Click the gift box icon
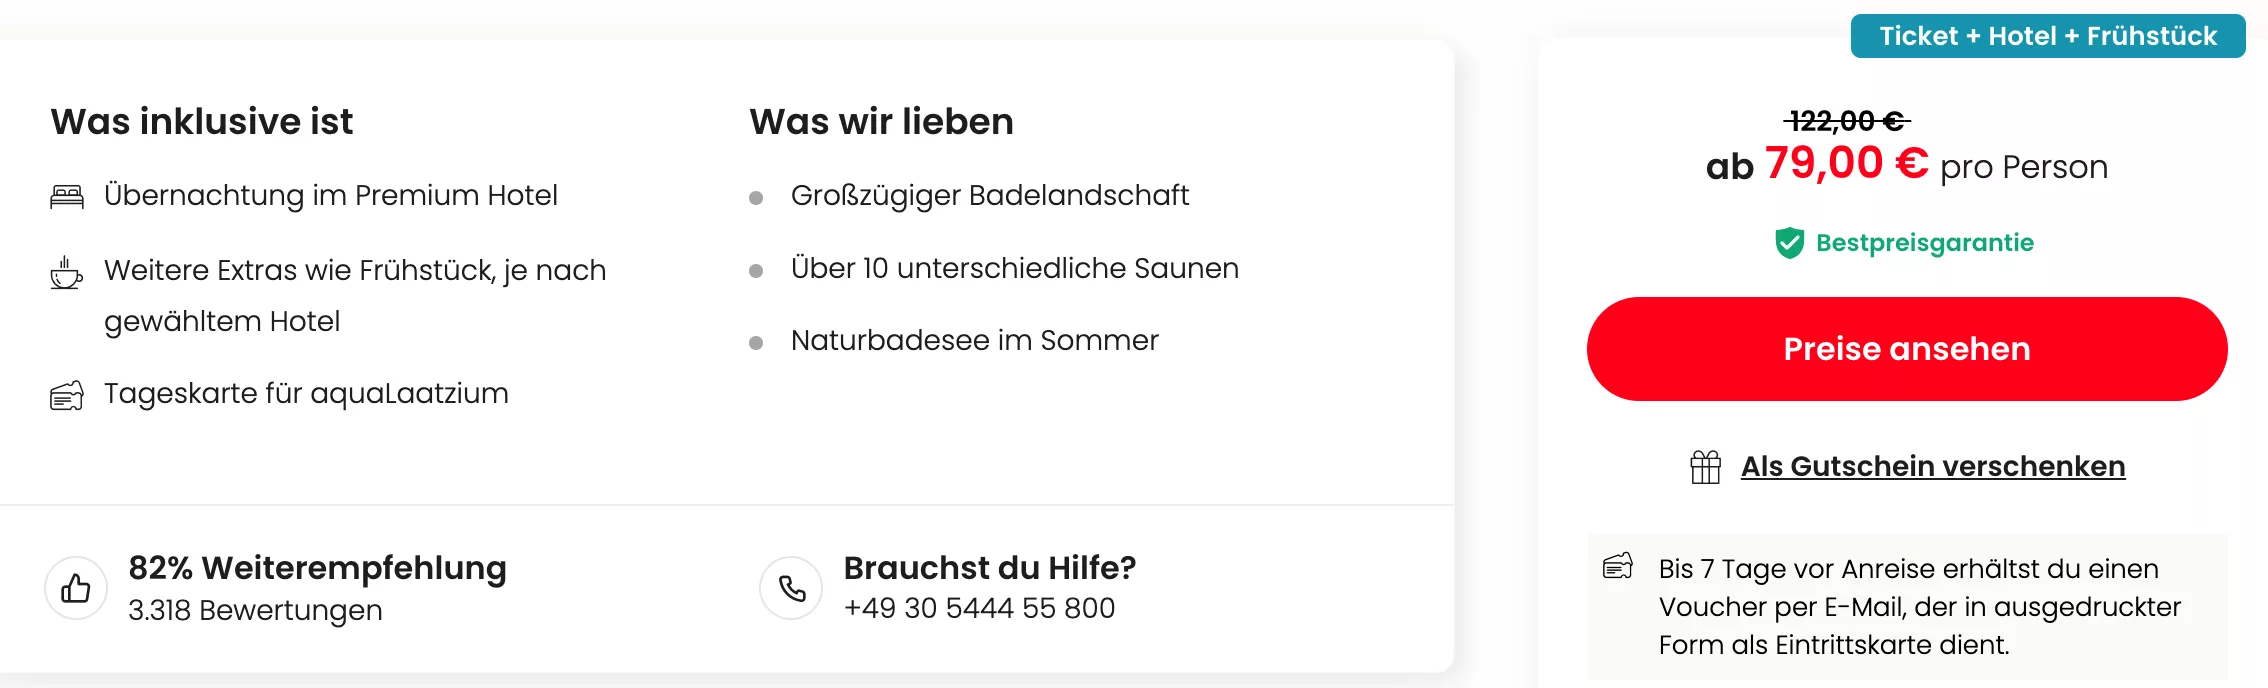The width and height of the screenshot is (2268, 688). coord(1705,467)
